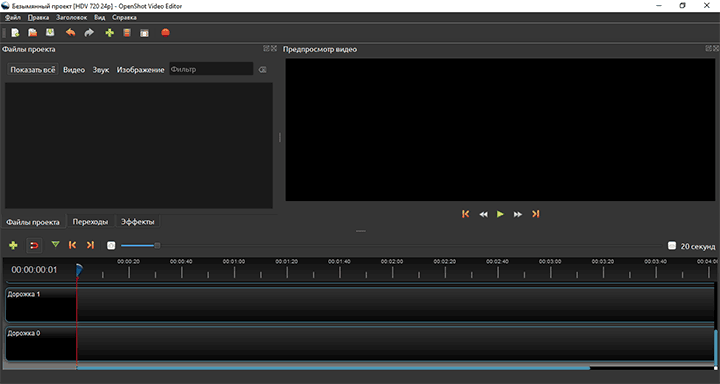The image size is (720, 384).
Task: Click the timeline playhead marker
Action: pyautogui.click(x=79, y=270)
